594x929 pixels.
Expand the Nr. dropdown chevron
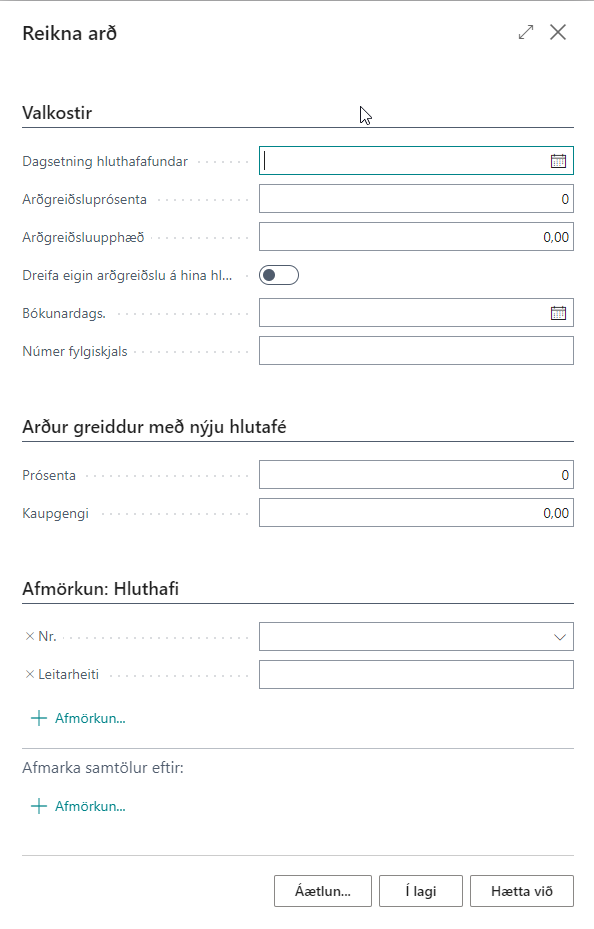click(x=559, y=638)
